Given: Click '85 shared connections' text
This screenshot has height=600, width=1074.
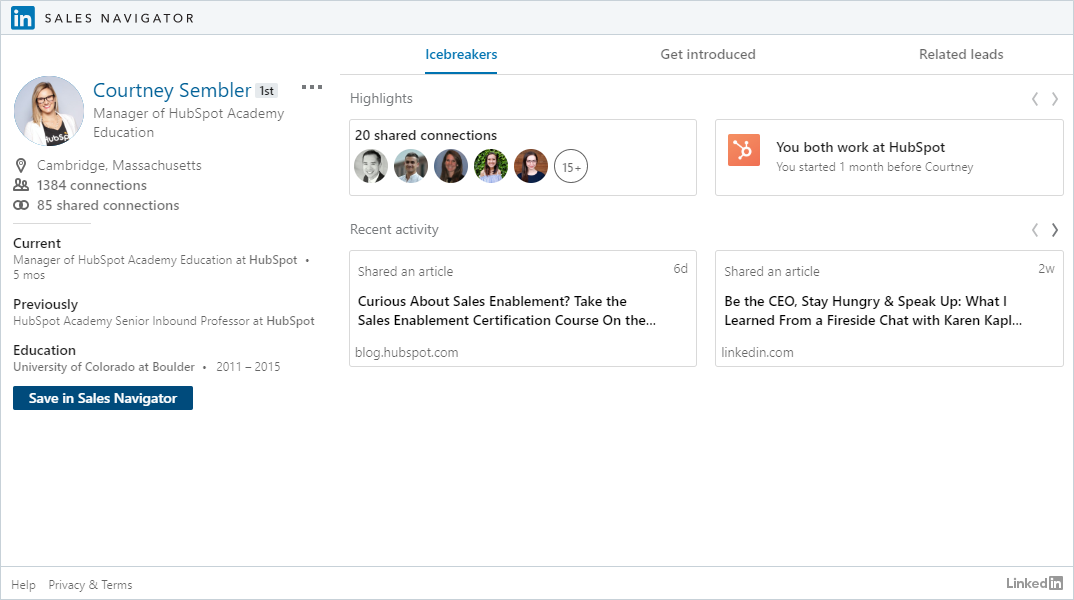Looking at the screenshot, I should 108,205.
